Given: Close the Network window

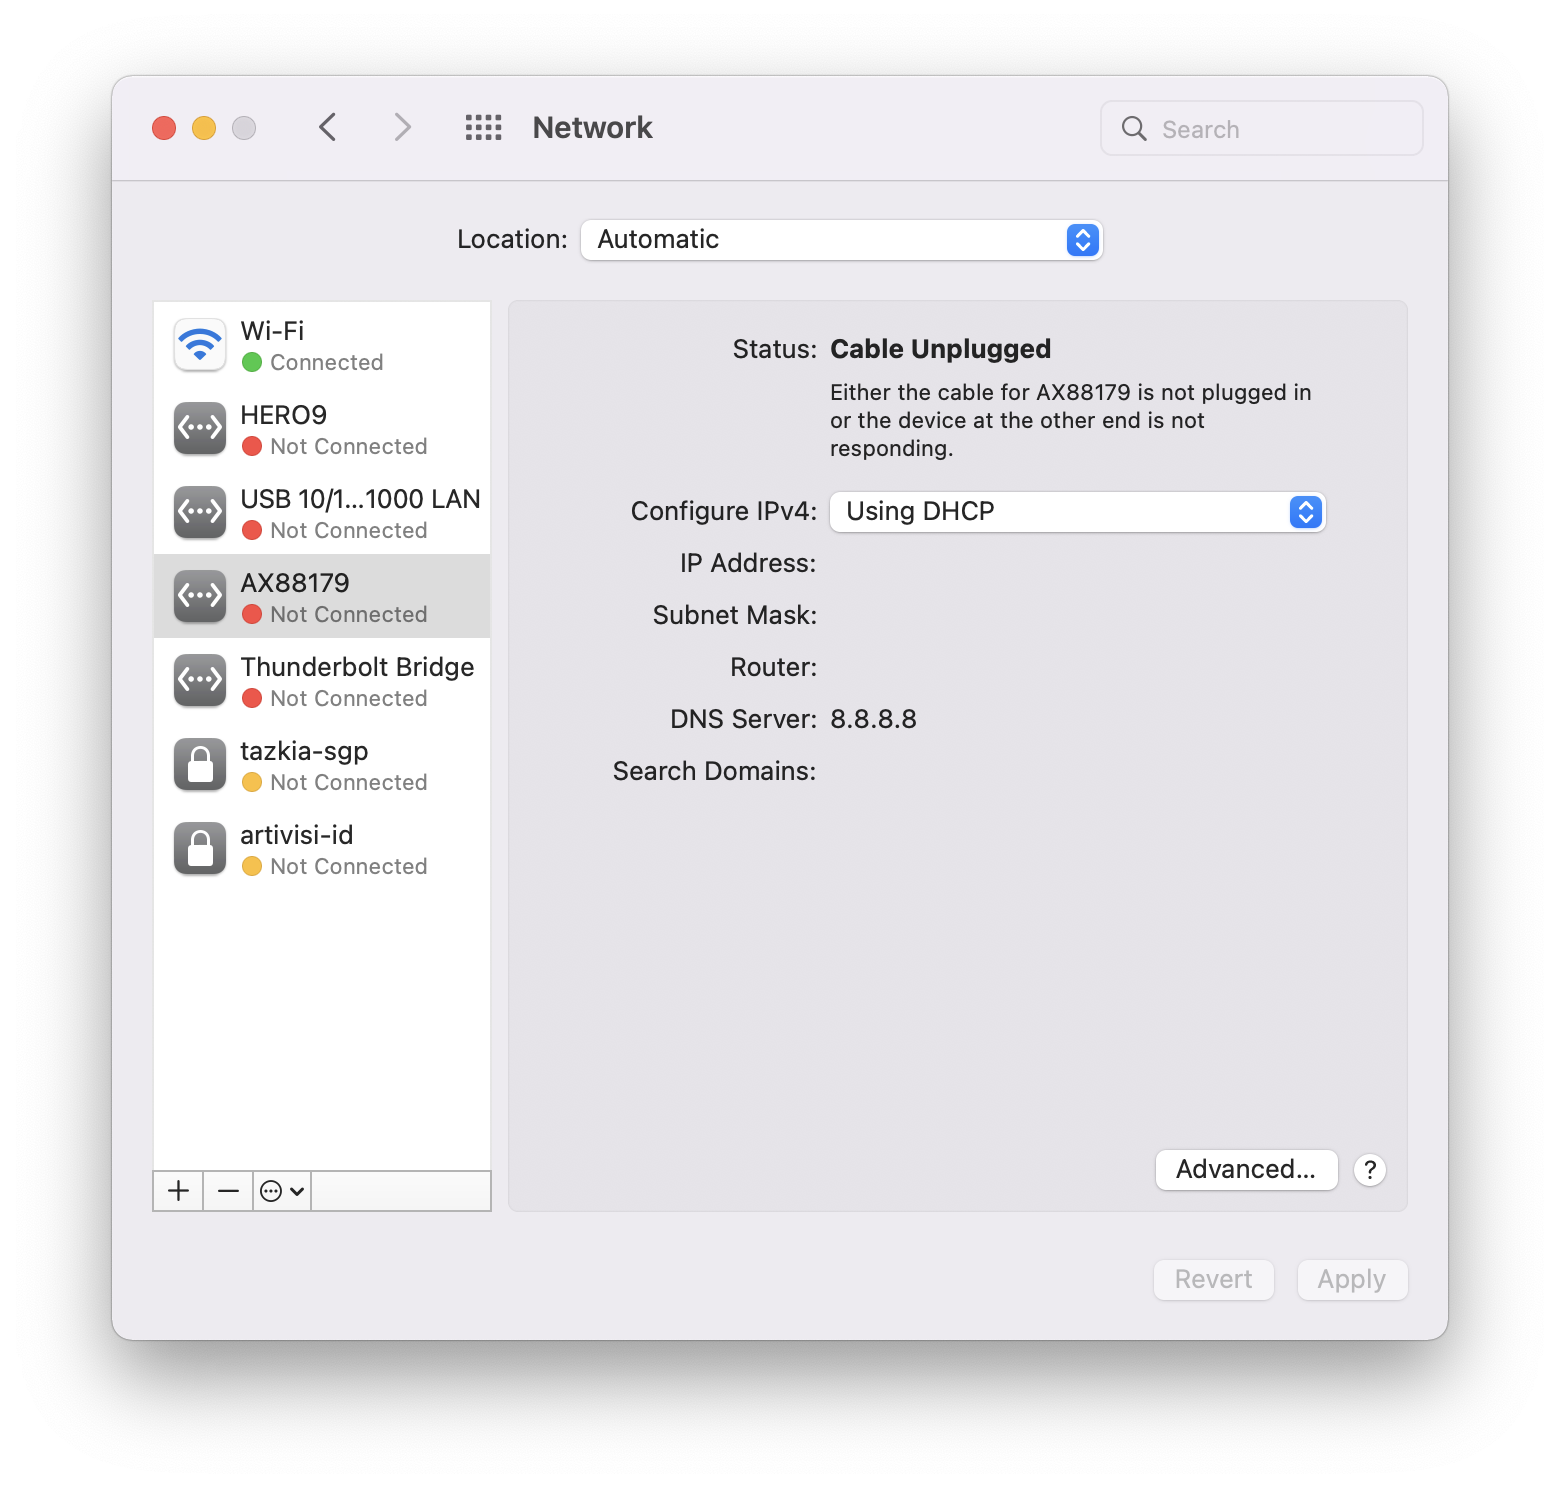Looking at the screenshot, I should [164, 128].
